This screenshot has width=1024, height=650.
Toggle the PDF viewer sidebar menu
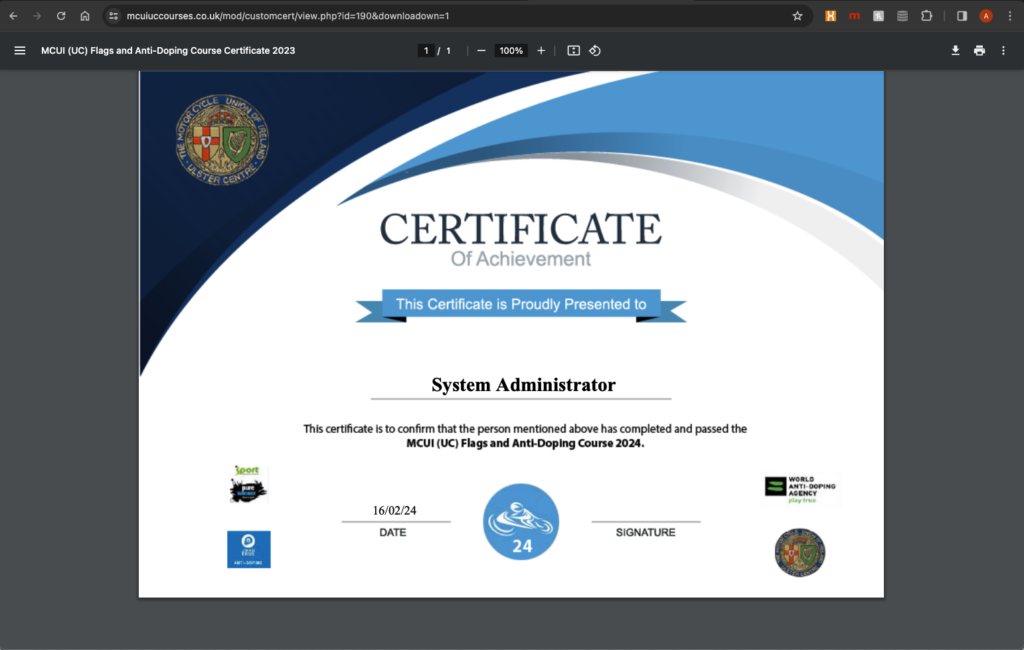[19, 50]
